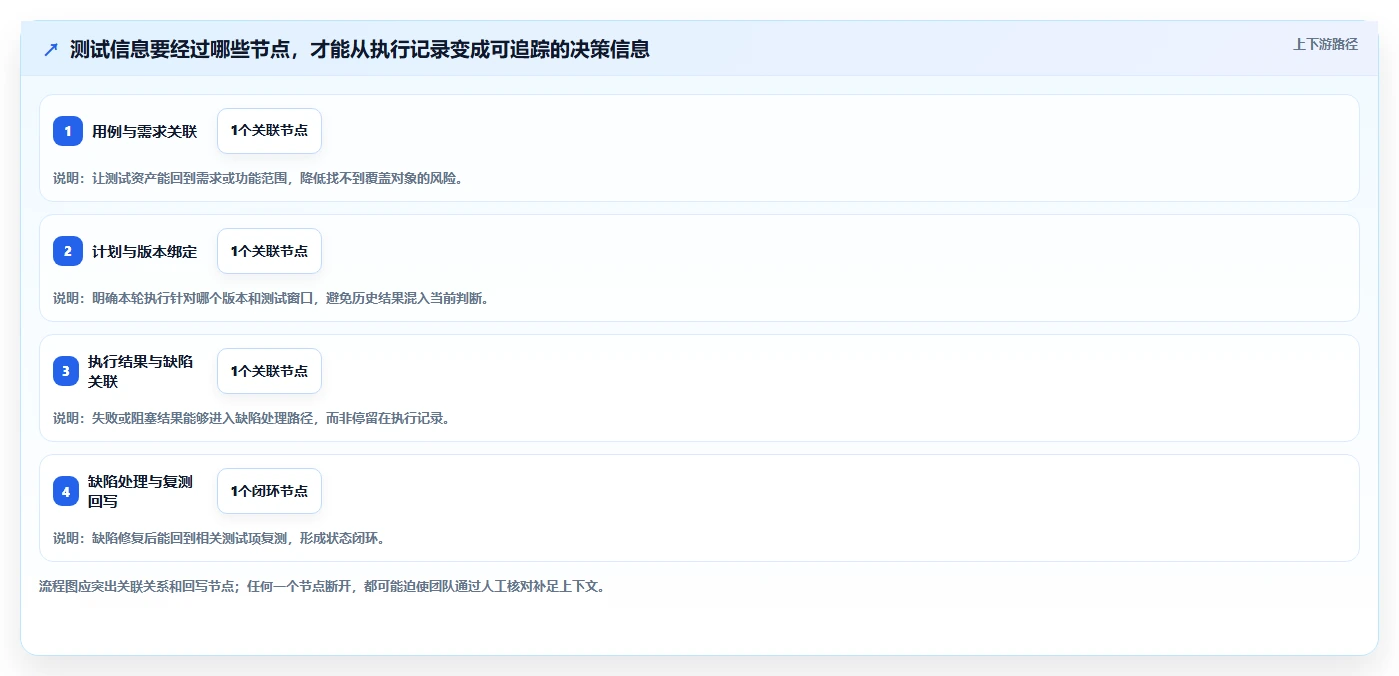Image resolution: width=1399 pixels, height=676 pixels.
Task: Click the step 2 number badge
Action: 68,251
